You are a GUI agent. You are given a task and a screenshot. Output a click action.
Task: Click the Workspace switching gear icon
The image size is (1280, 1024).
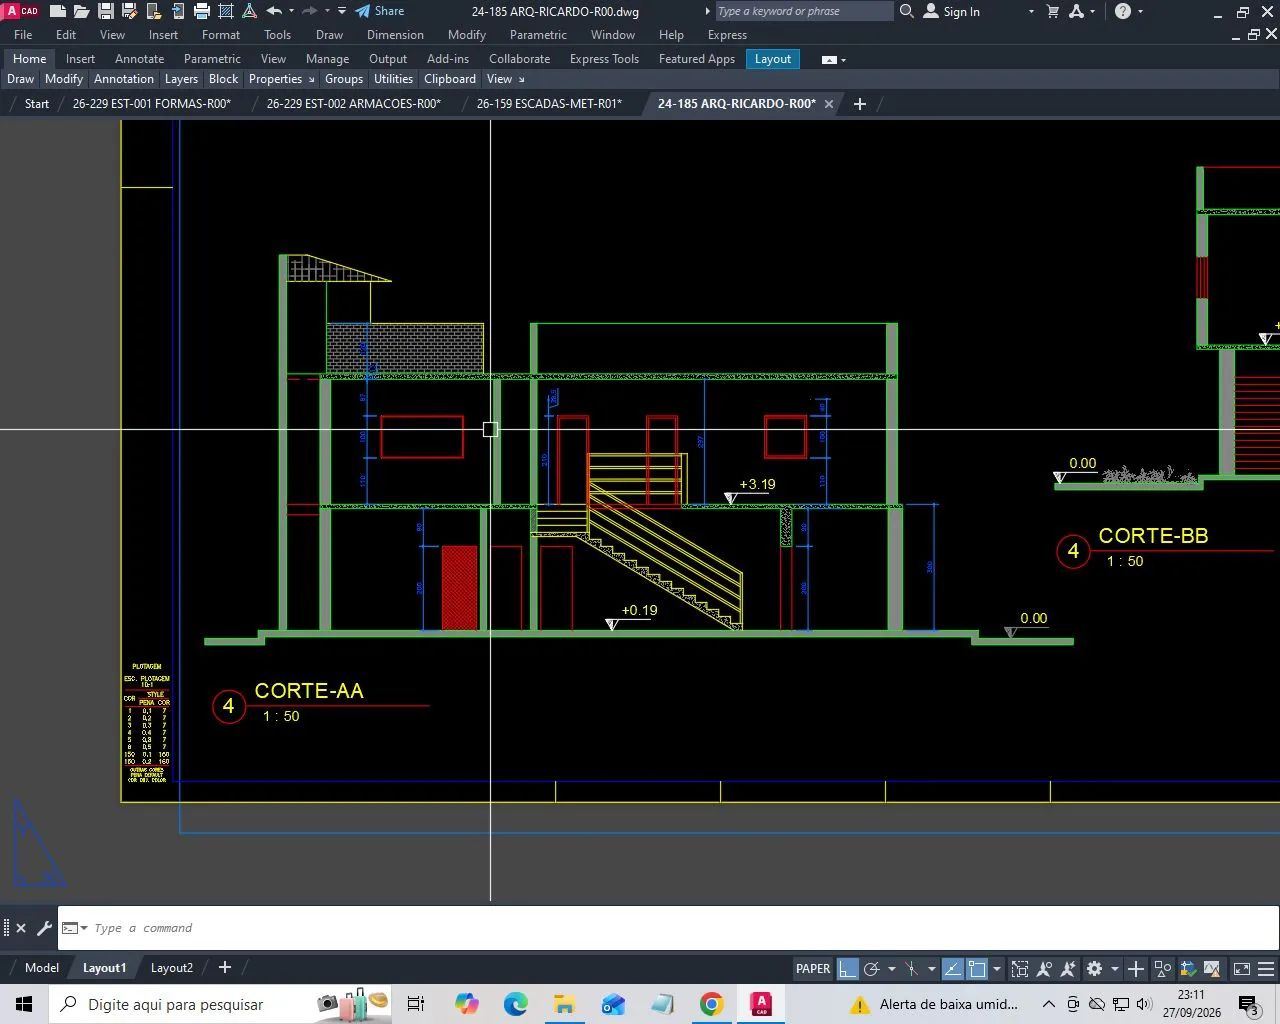click(1094, 968)
